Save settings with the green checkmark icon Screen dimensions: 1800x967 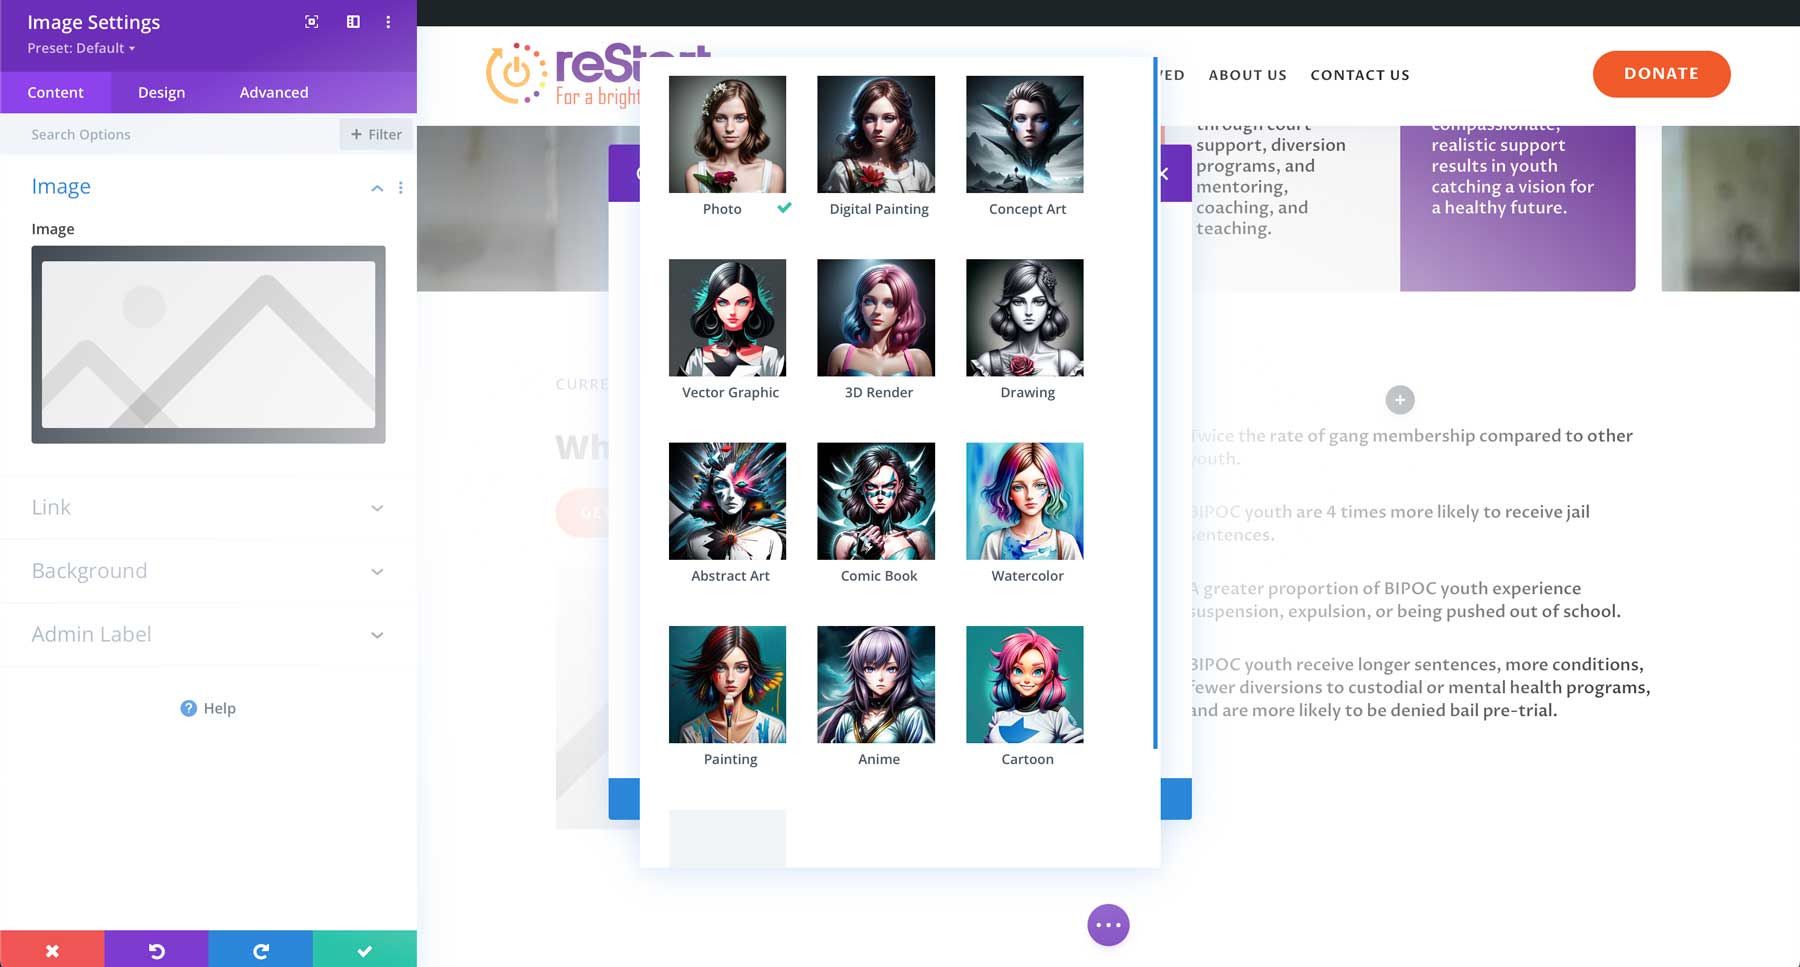point(365,949)
